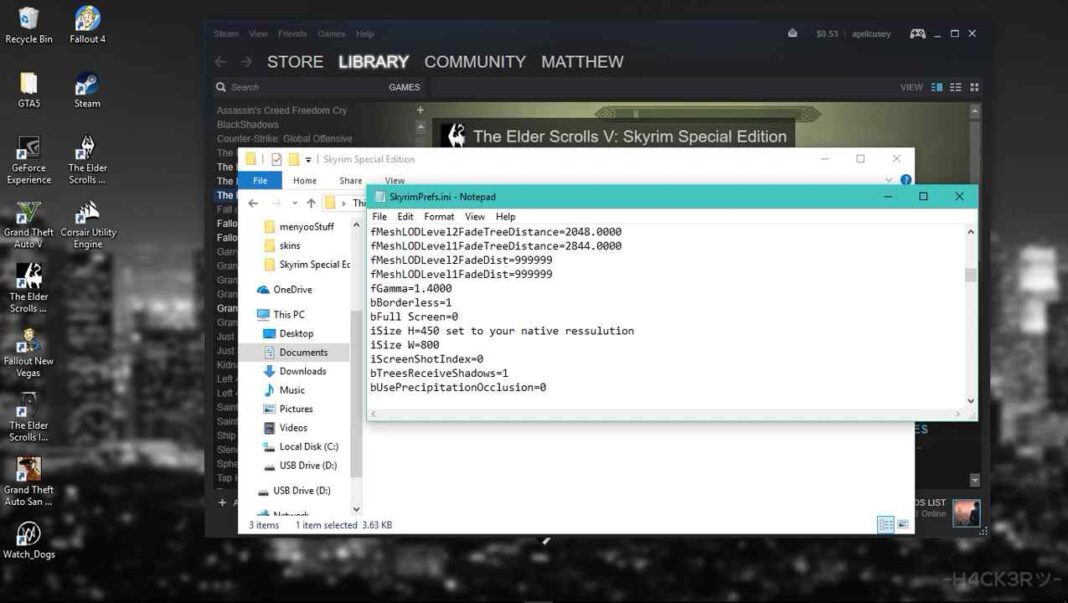The image size is (1068, 603).
Task: Switch to the Share ribbon tab
Action: (x=350, y=180)
